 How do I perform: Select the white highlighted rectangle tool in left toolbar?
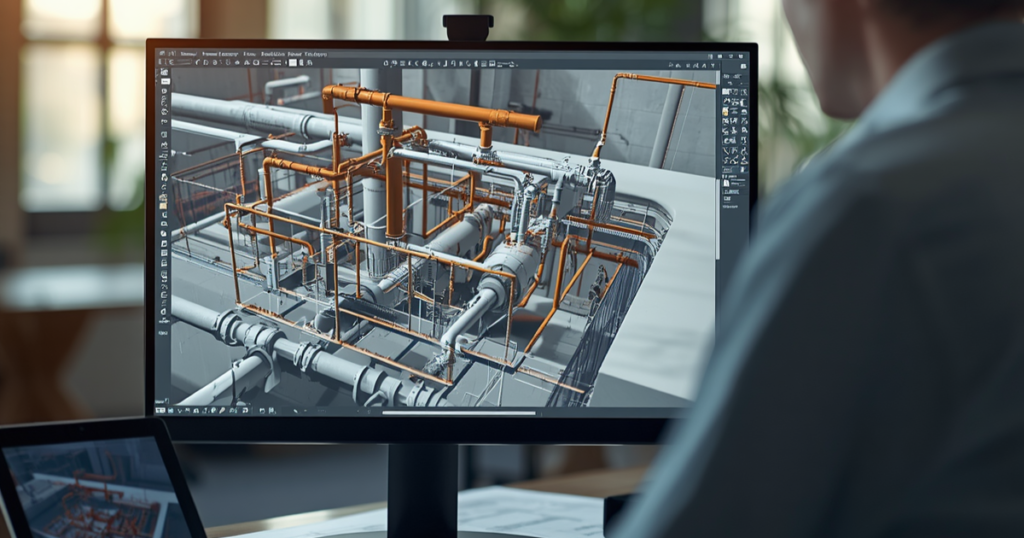pyautogui.click(x=165, y=82)
